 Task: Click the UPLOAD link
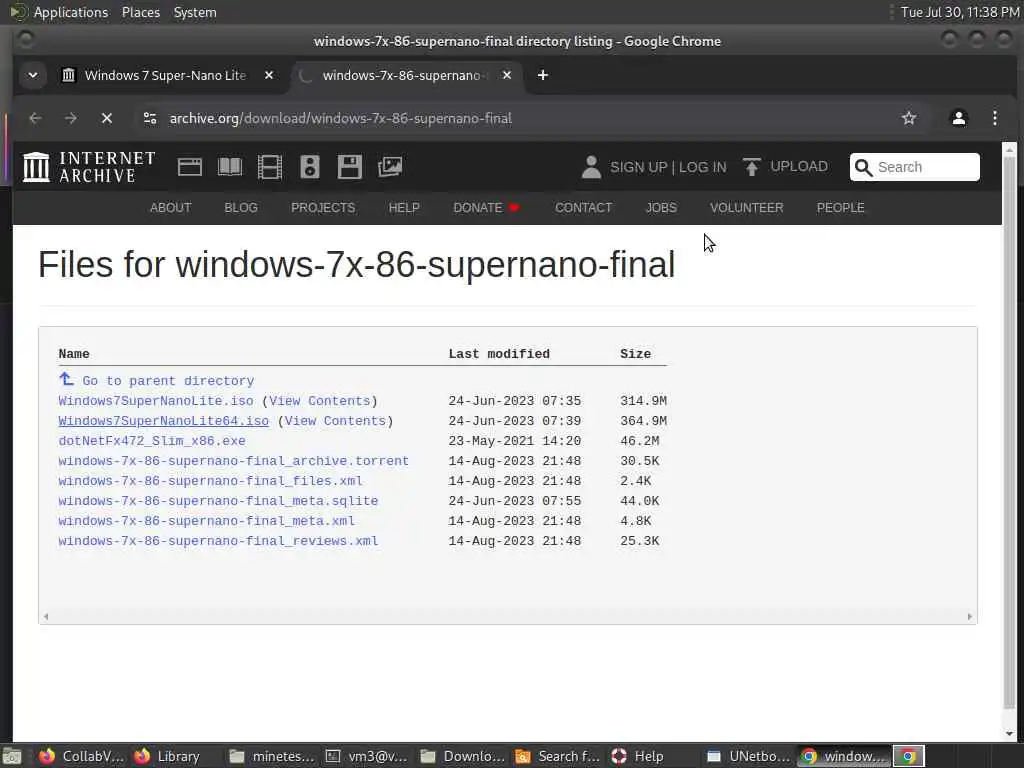pyautogui.click(x=799, y=167)
